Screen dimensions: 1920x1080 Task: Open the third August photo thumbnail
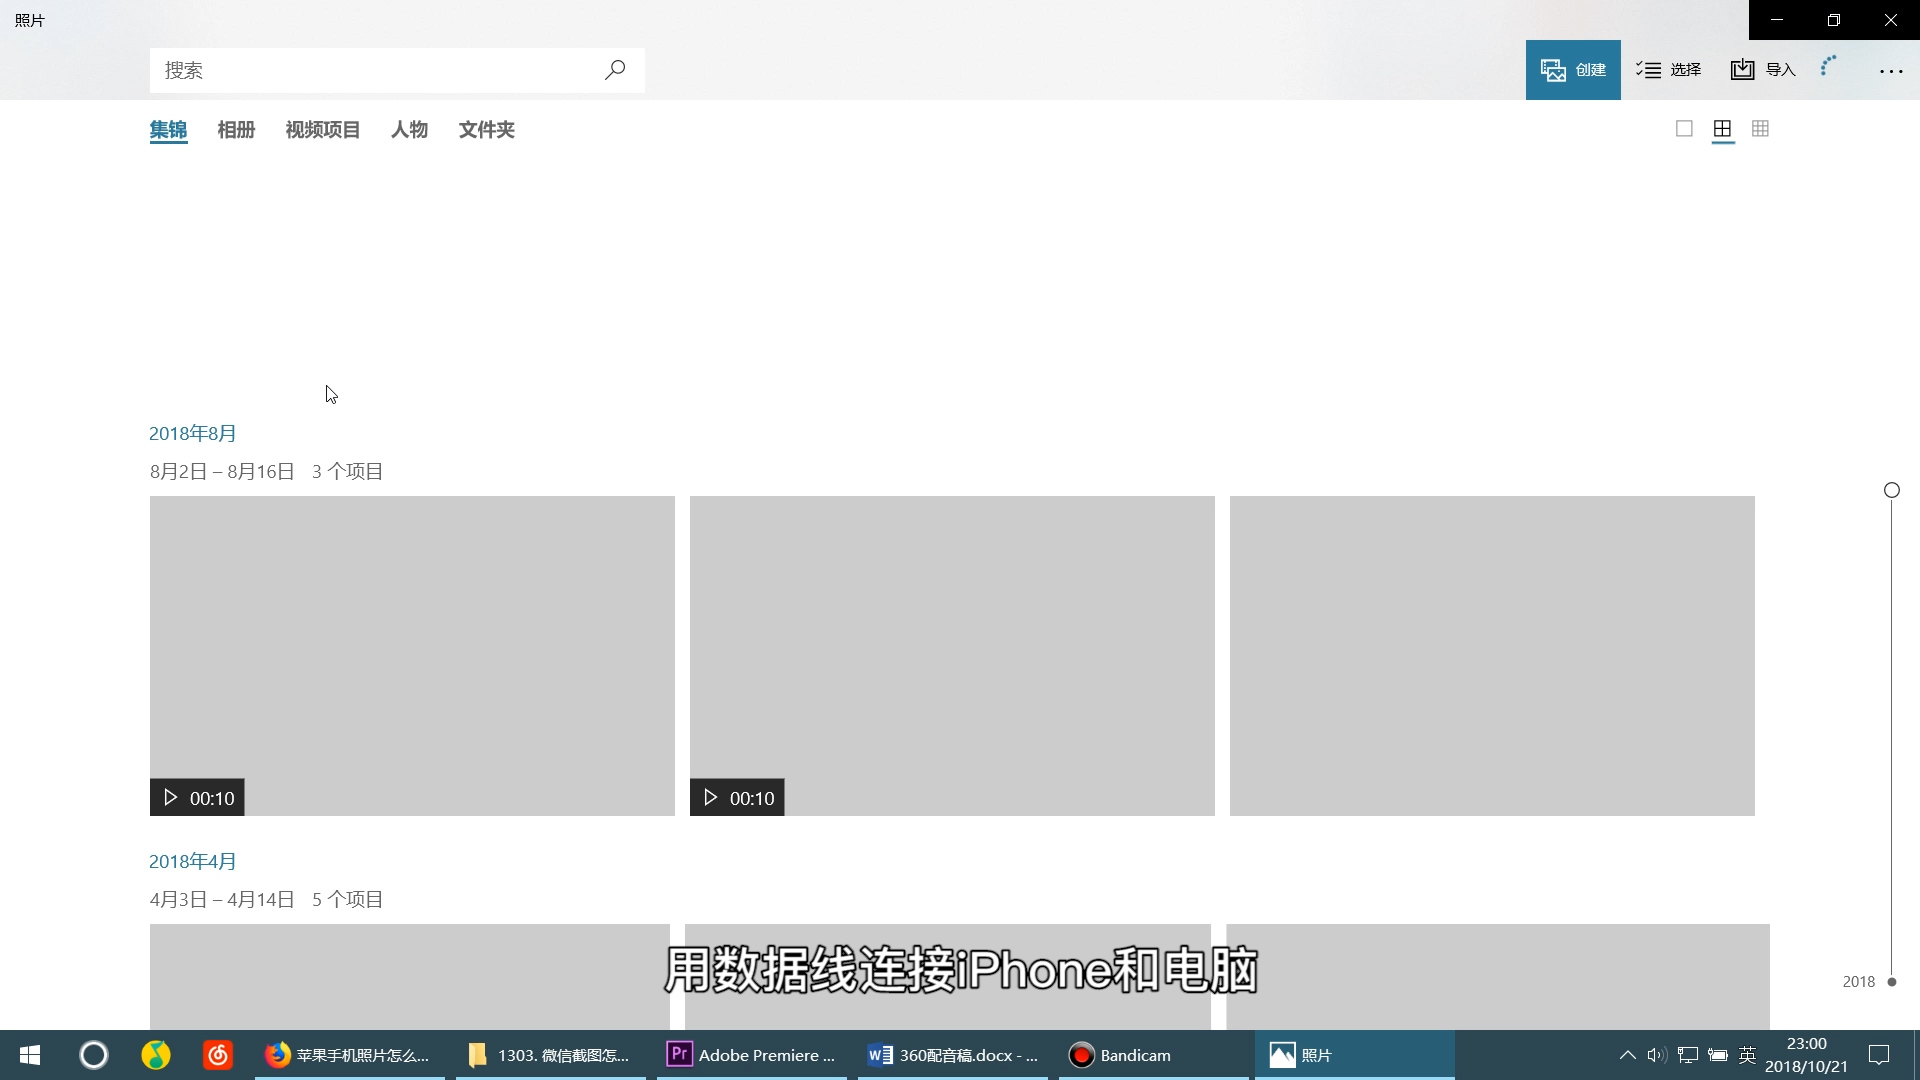coord(1492,656)
